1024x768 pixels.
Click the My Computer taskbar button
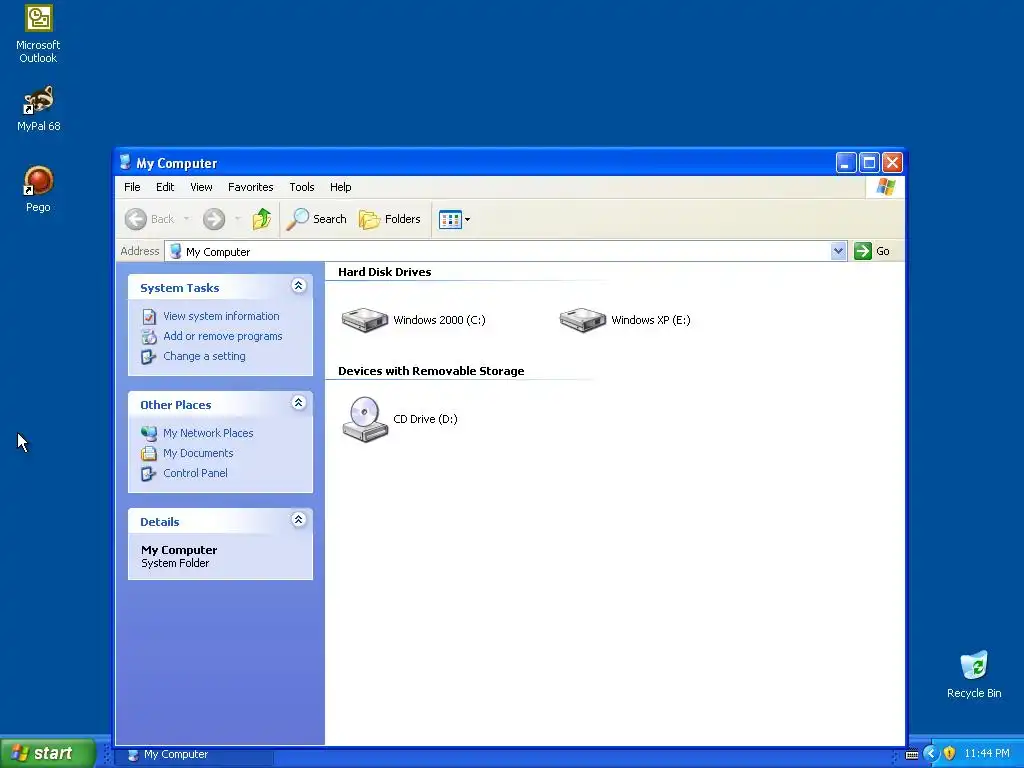coord(196,754)
